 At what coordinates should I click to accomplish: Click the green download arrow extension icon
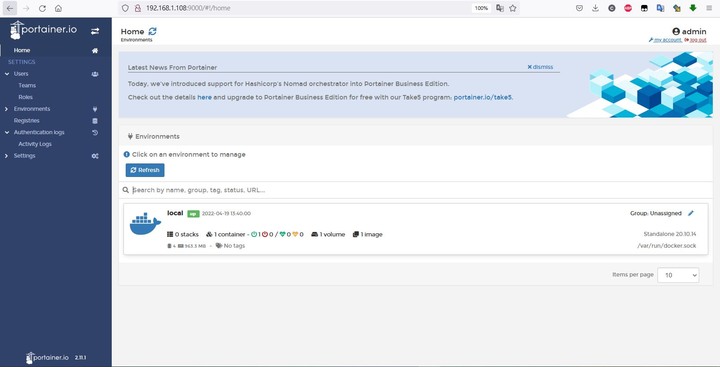click(x=693, y=8)
